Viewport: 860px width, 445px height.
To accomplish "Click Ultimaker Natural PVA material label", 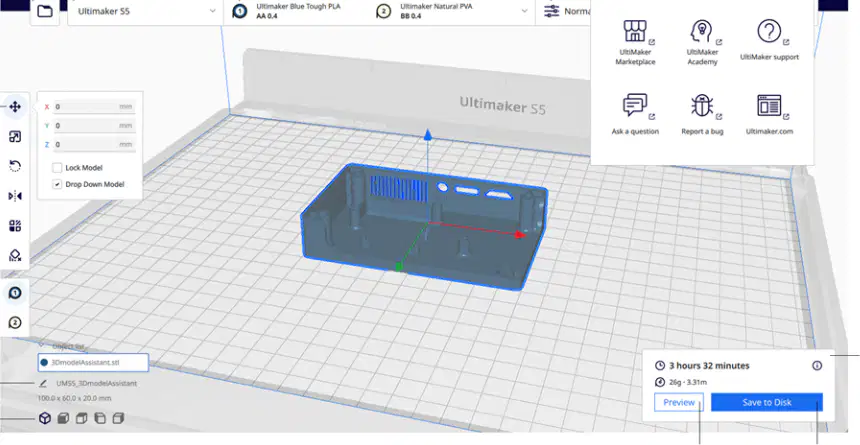I will click(436, 7).
